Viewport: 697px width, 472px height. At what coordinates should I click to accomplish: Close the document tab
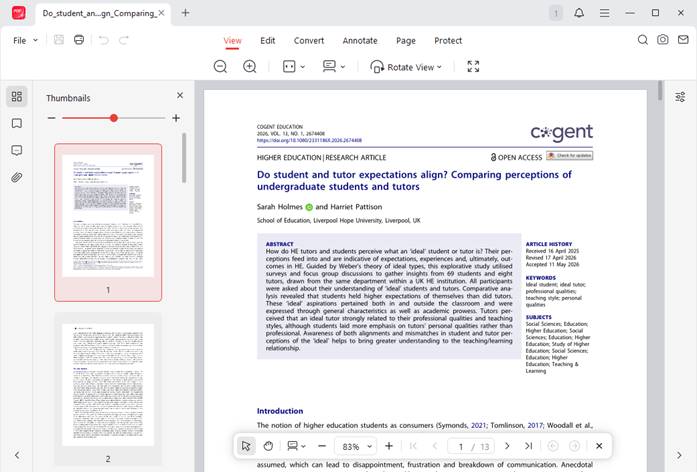(x=161, y=13)
